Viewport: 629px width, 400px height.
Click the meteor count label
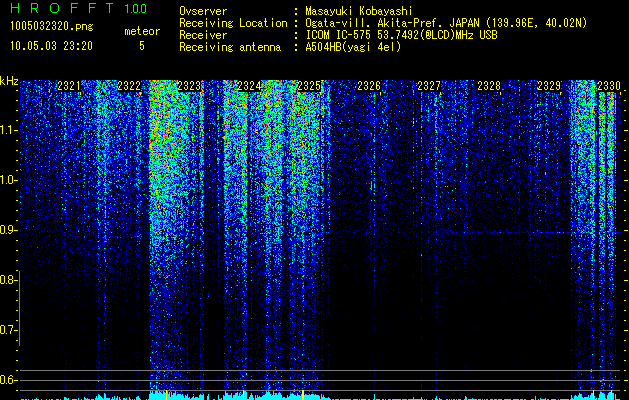142,31
